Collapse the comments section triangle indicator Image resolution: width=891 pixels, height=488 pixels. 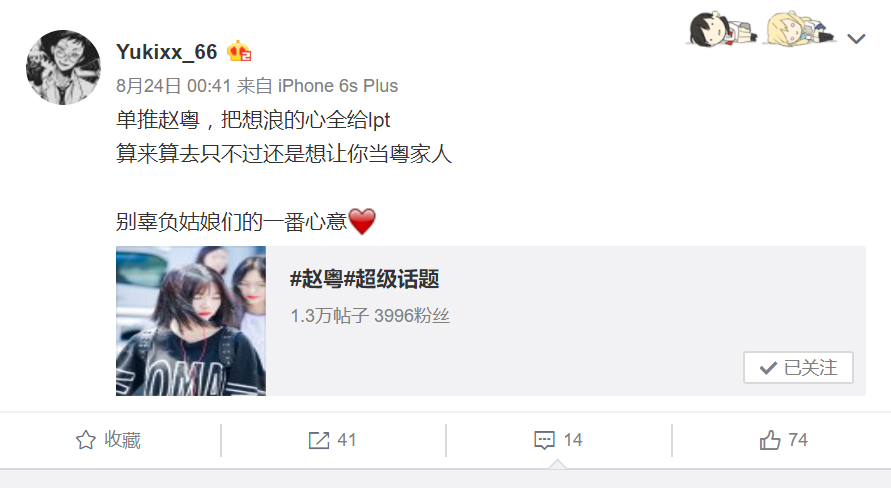557,464
